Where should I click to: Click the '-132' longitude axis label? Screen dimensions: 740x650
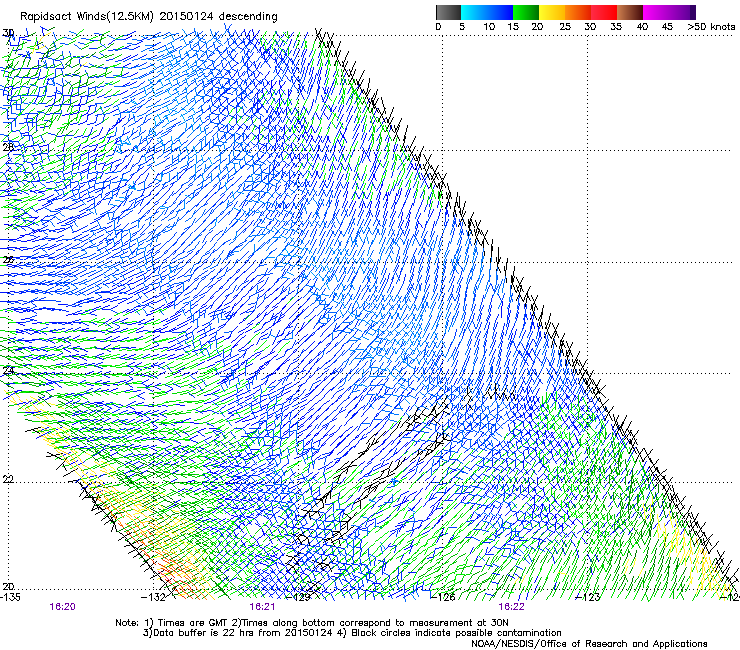(154, 597)
